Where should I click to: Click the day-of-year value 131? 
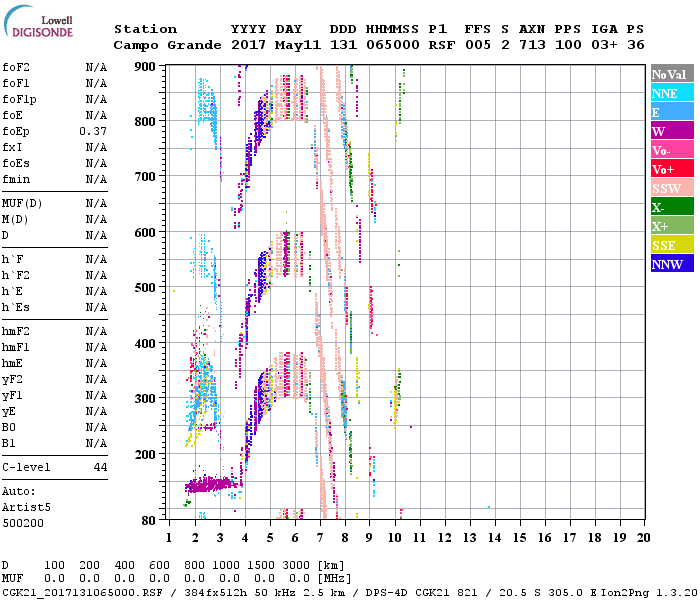pyautogui.click(x=343, y=45)
